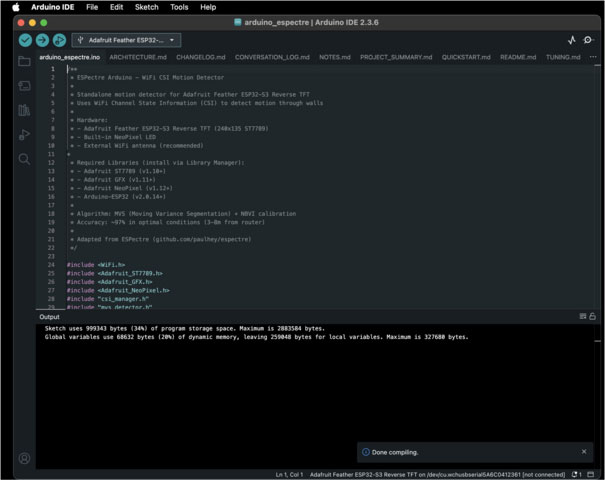Switch to arduino_espectre.ino tab
The width and height of the screenshot is (605, 480).
click(x=69, y=57)
